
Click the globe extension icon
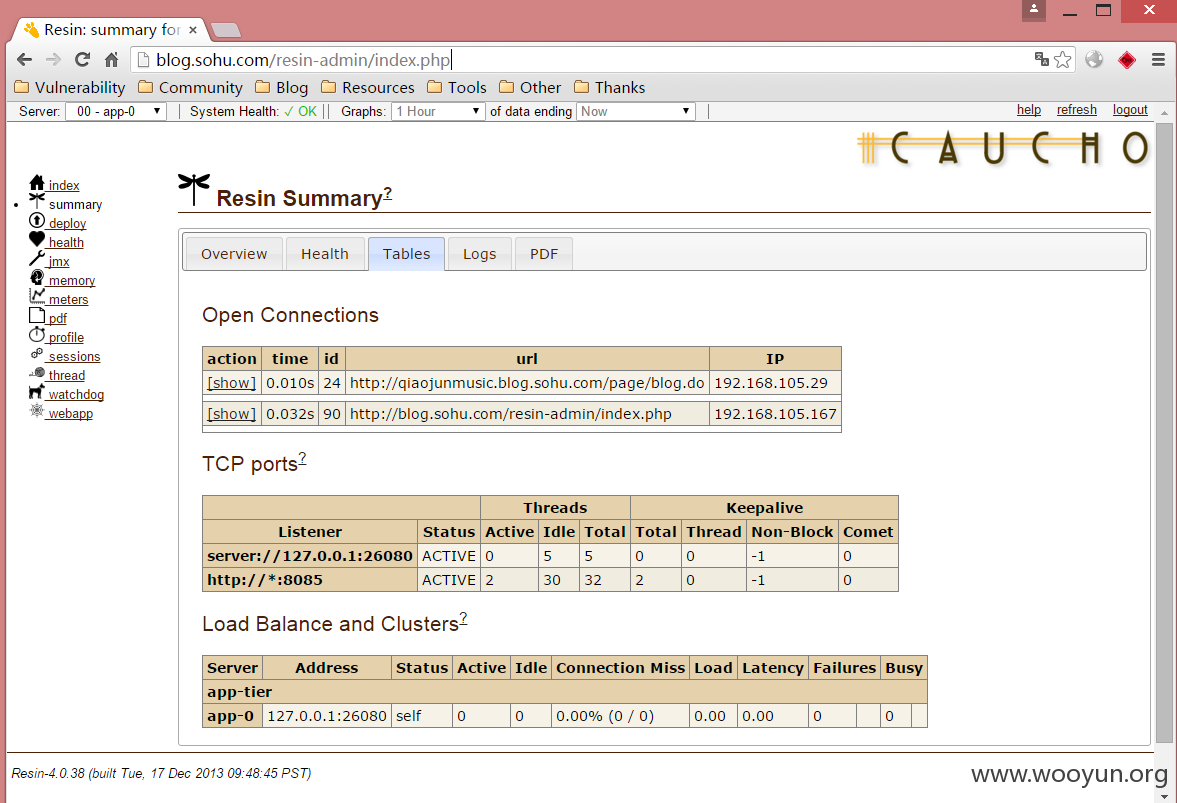[1094, 59]
